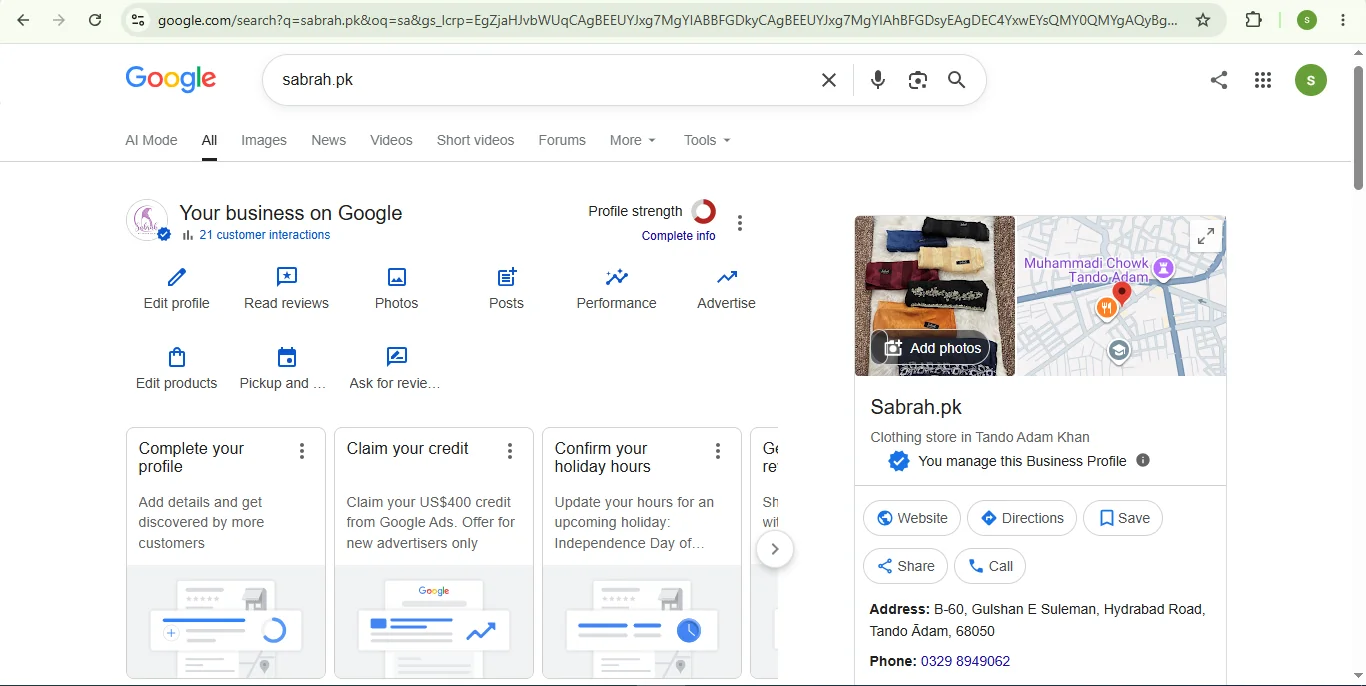The image size is (1366, 686).
Task: Reload the current page
Action: (95, 20)
